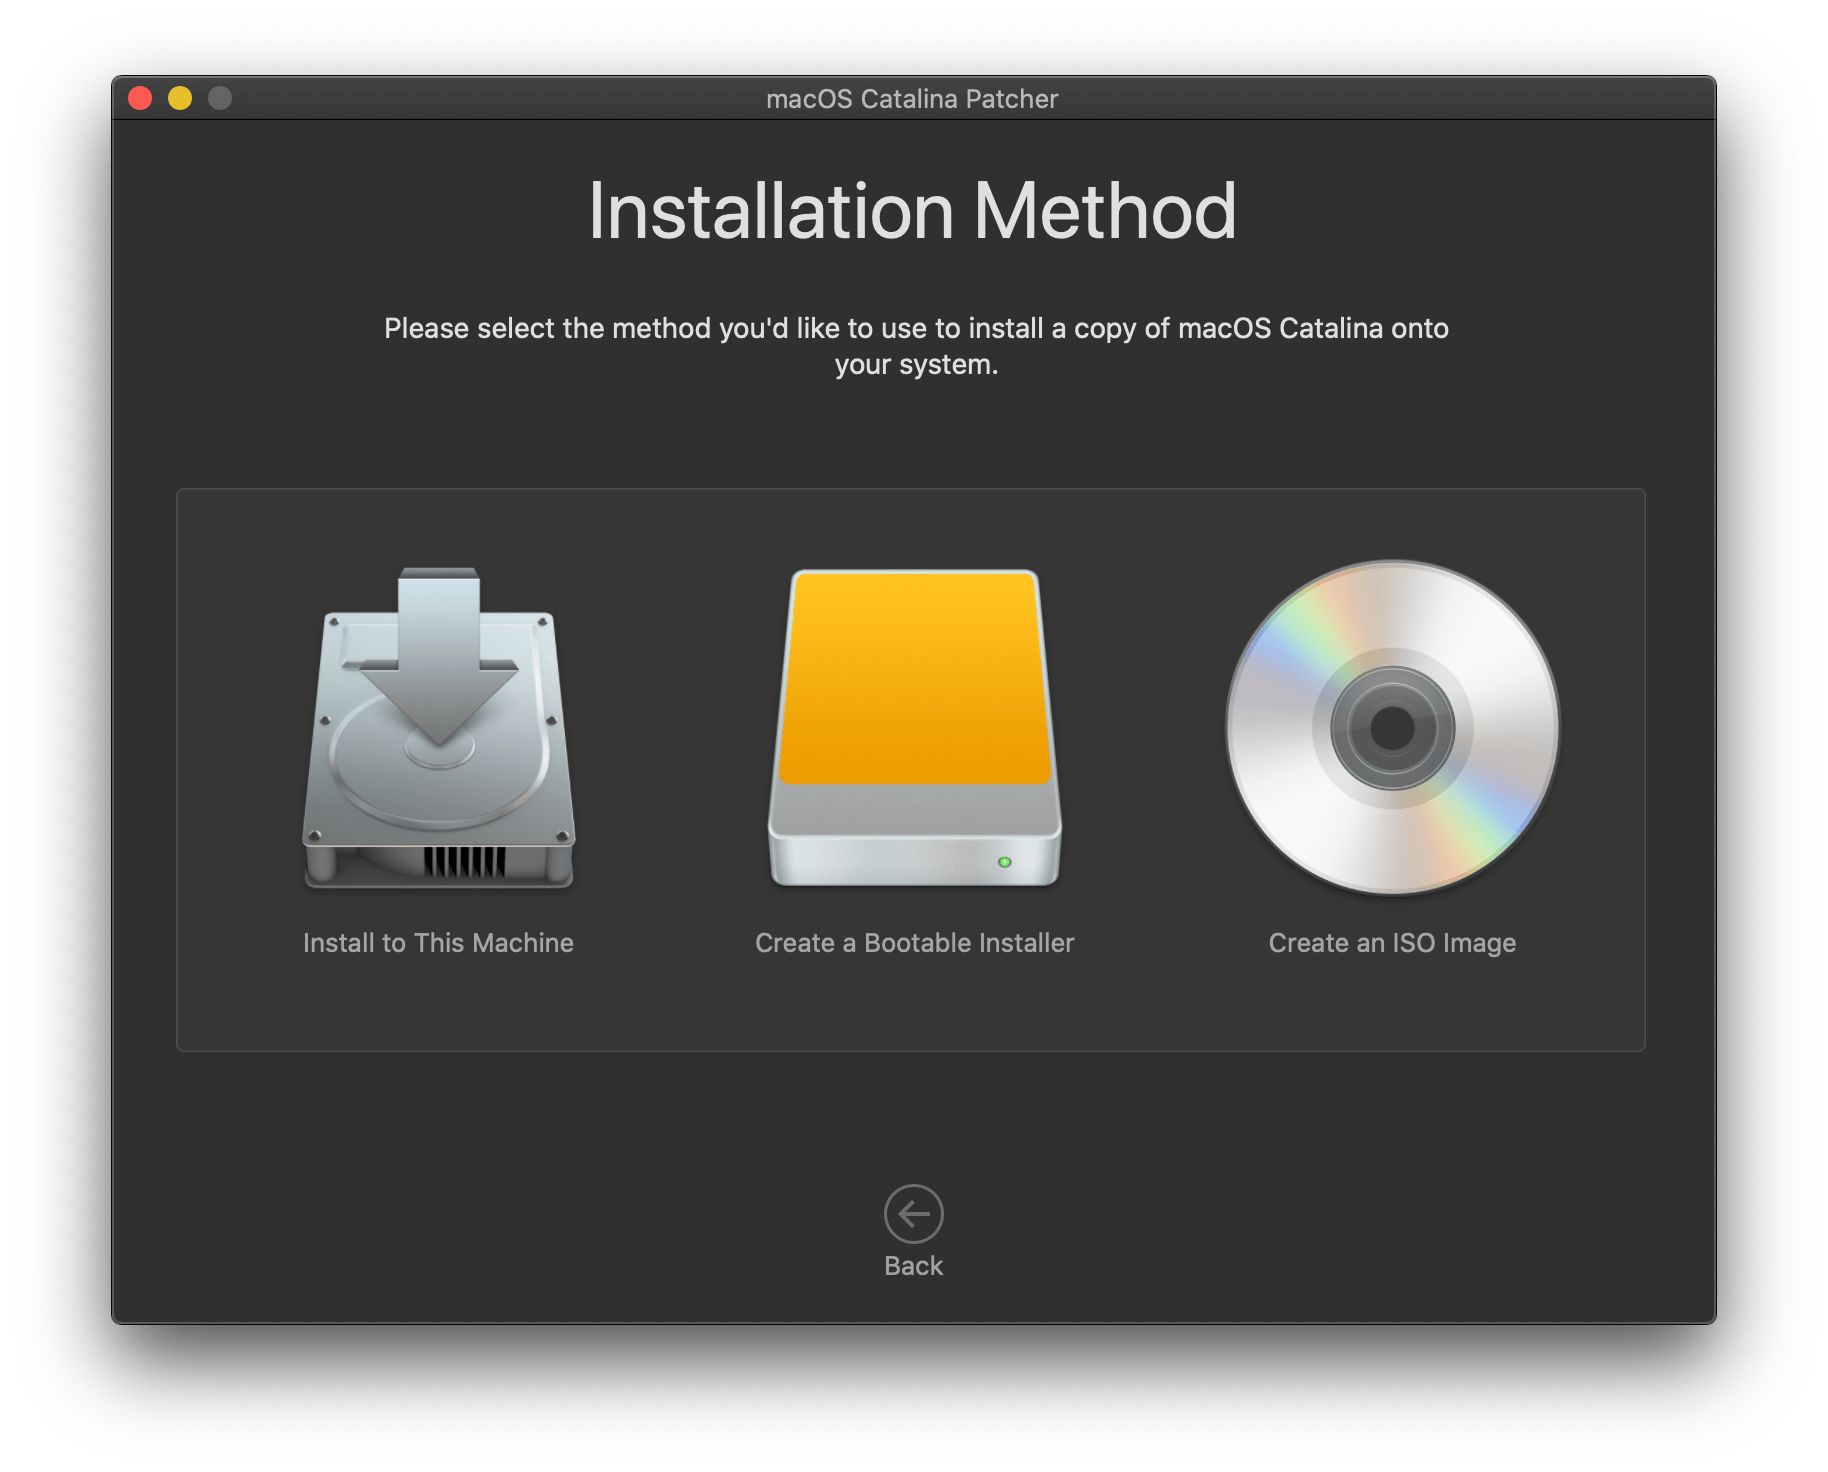Click the "macOS Catalina Patcher" window title
This screenshot has width=1828, height=1472.
tap(911, 99)
